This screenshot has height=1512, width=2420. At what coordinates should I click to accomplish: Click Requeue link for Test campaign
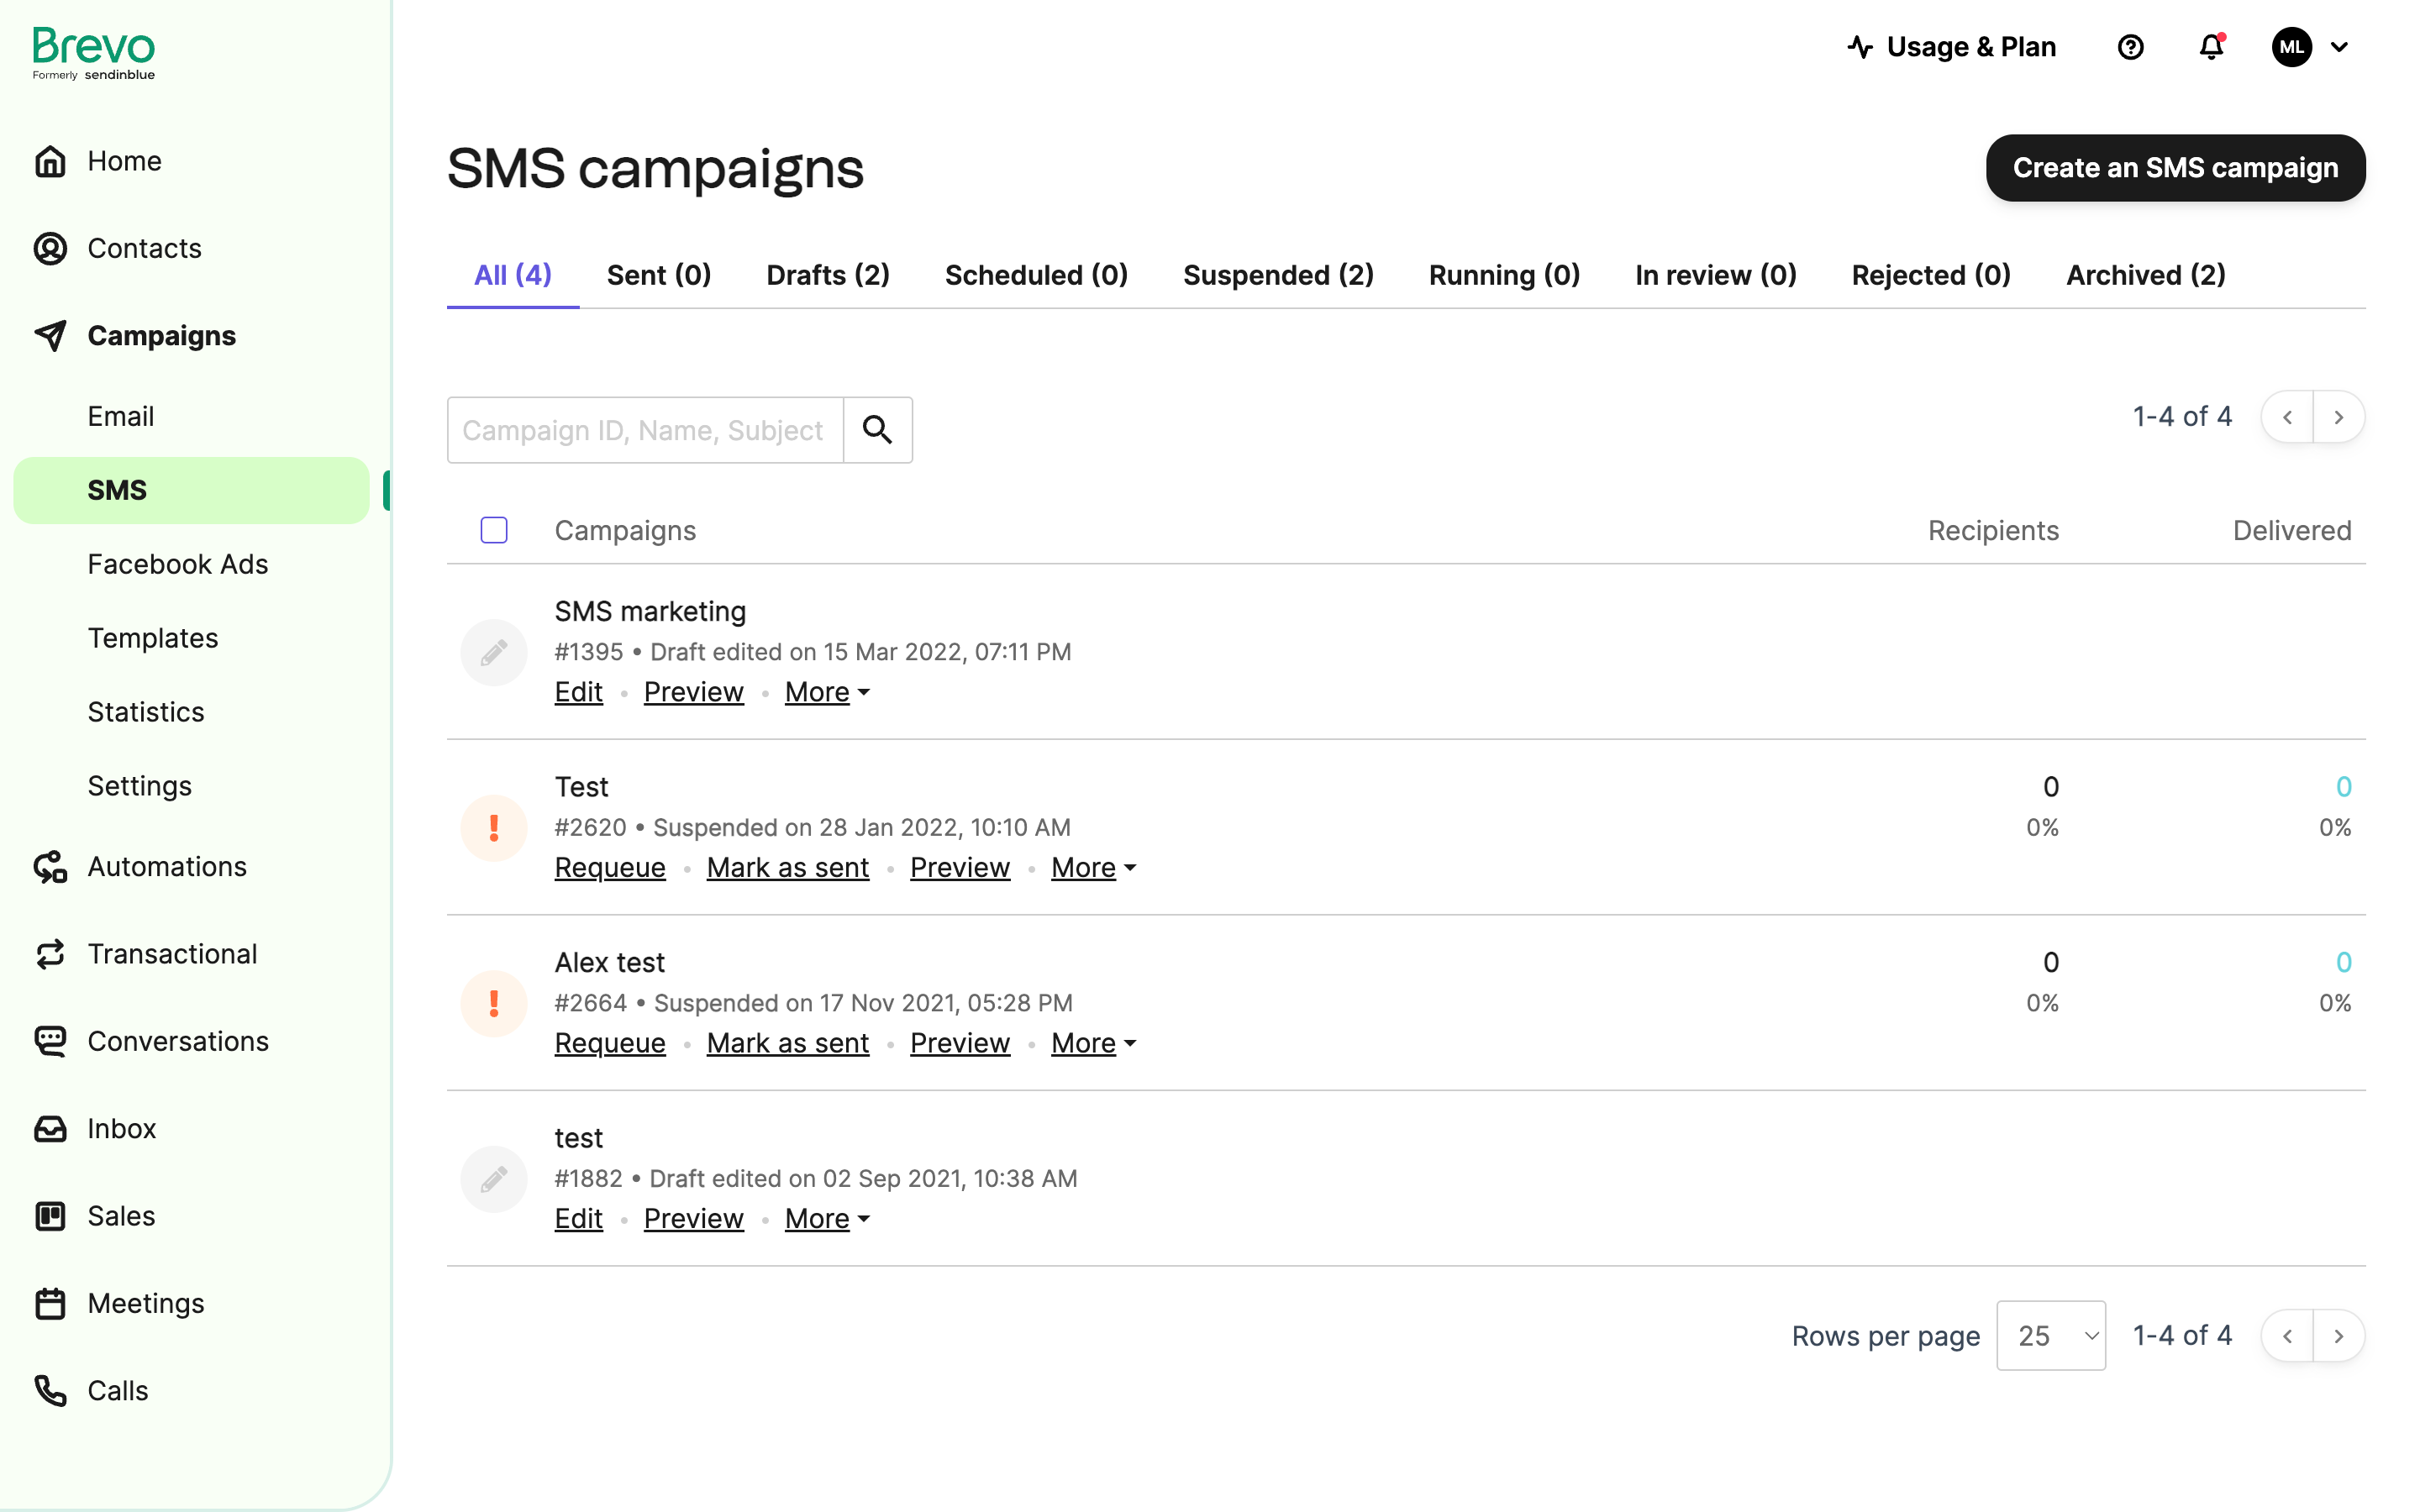pos(609,867)
